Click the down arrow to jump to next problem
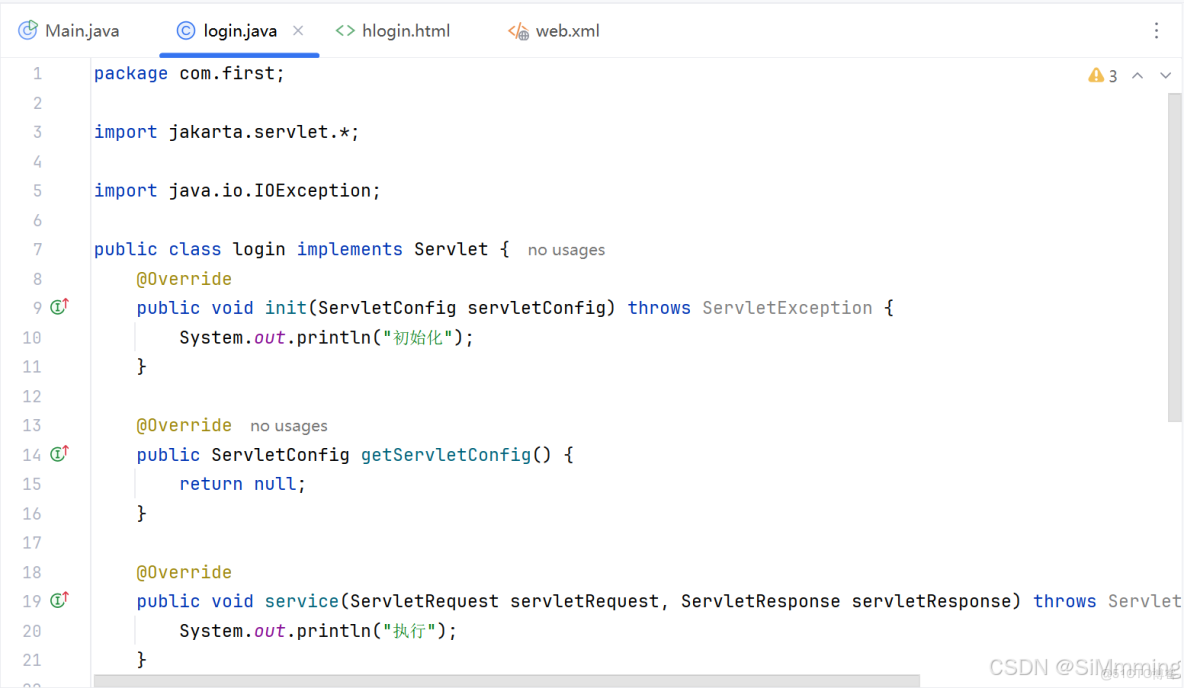The image size is (1184, 688). tap(1165, 75)
